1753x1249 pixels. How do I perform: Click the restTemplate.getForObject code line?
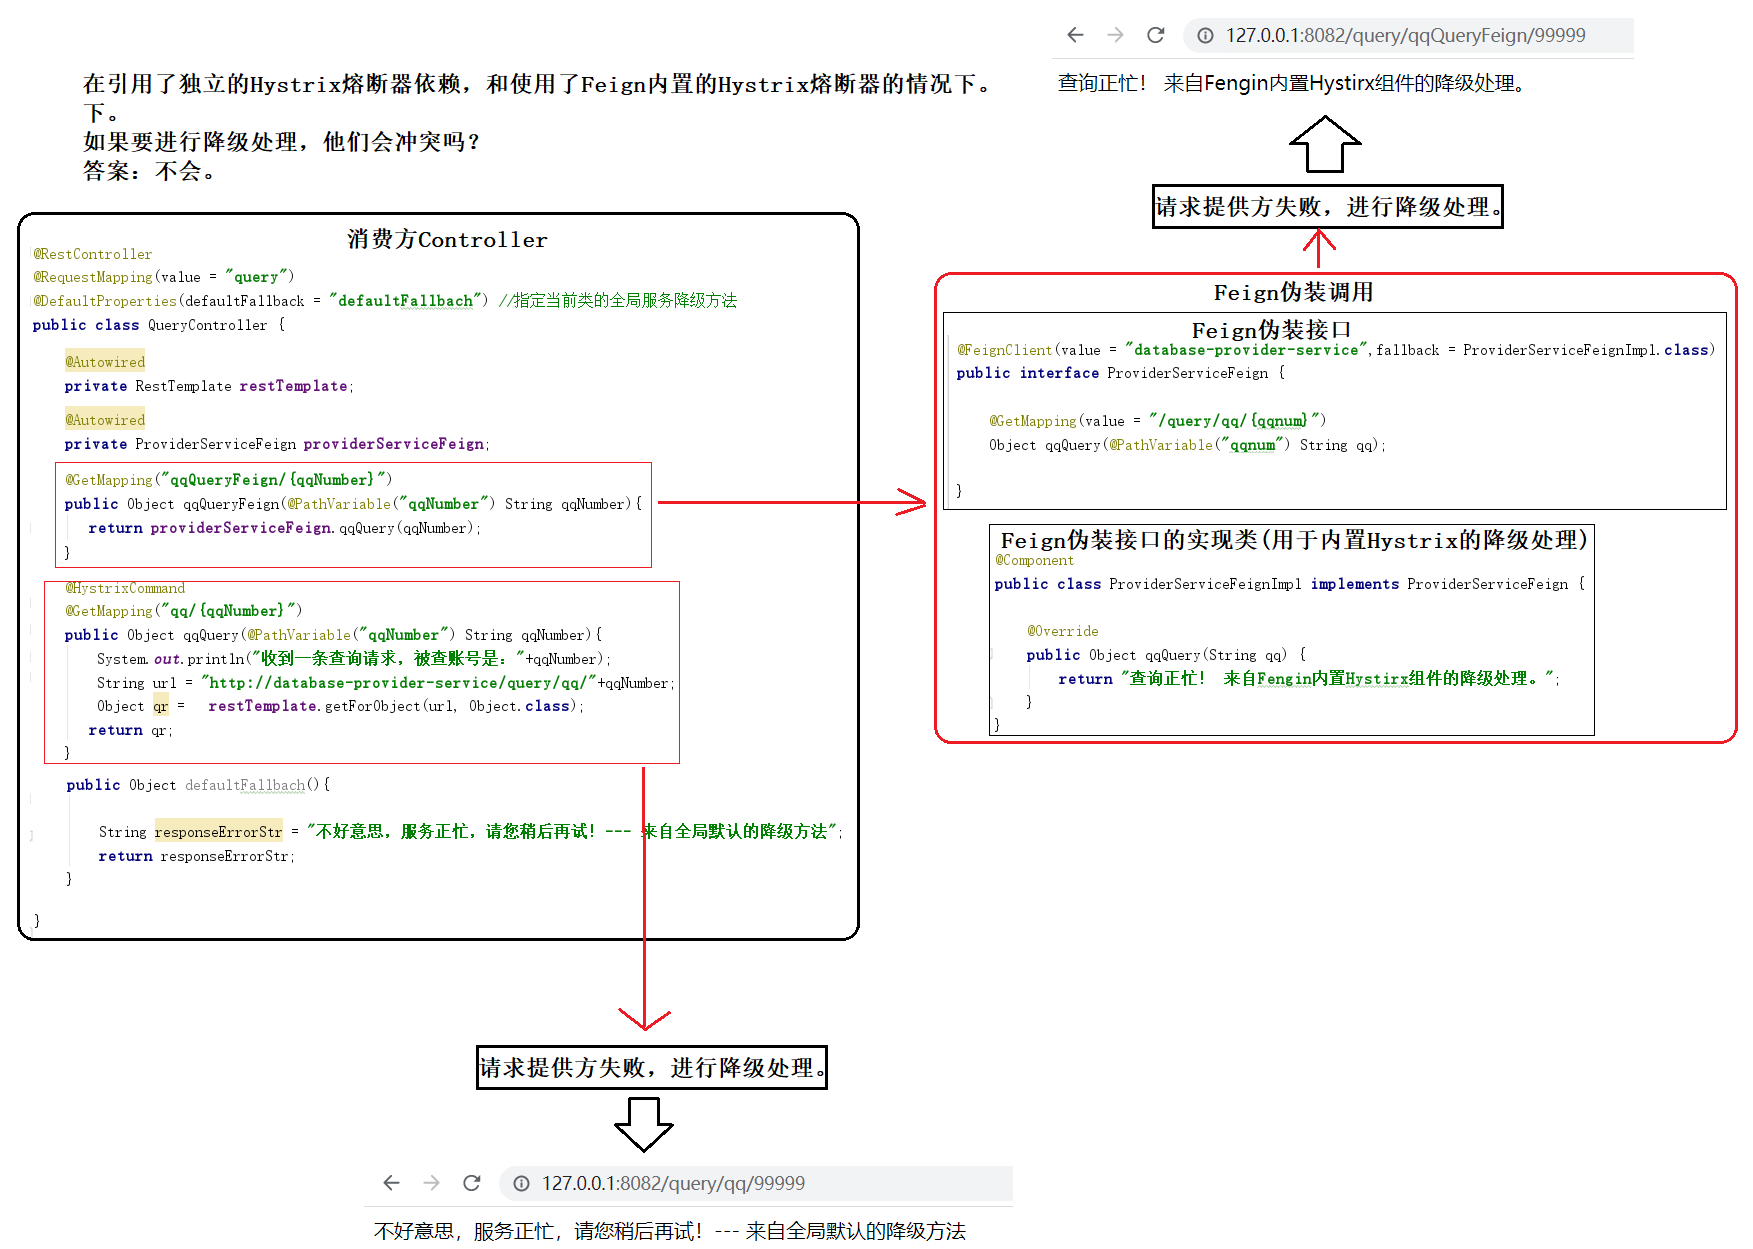coord(340,706)
